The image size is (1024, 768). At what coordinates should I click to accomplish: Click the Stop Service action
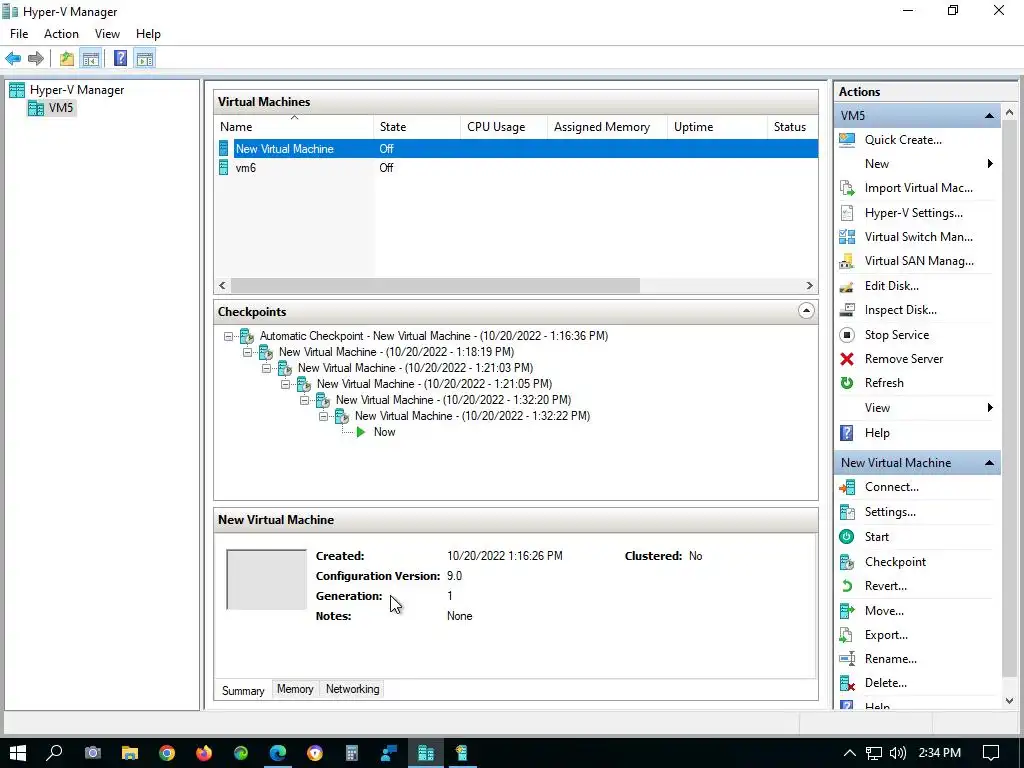click(x=897, y=335)
